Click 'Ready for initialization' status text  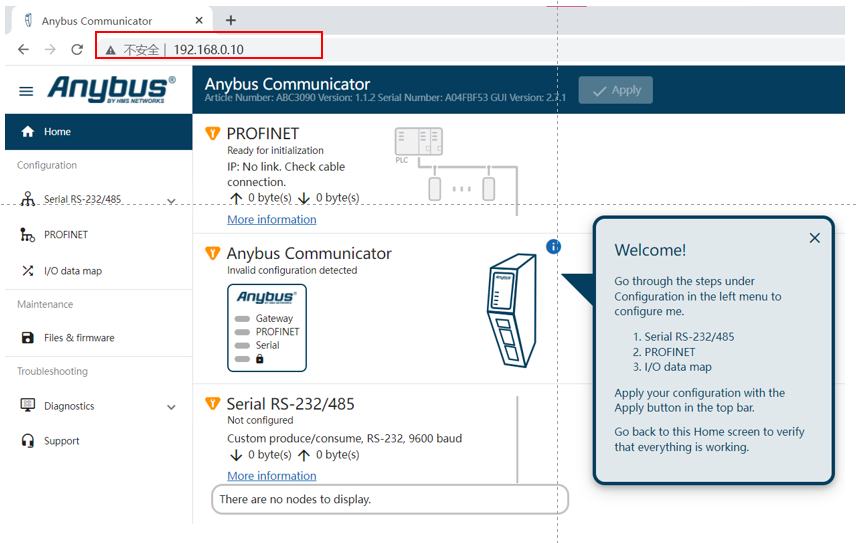(275, 150)
